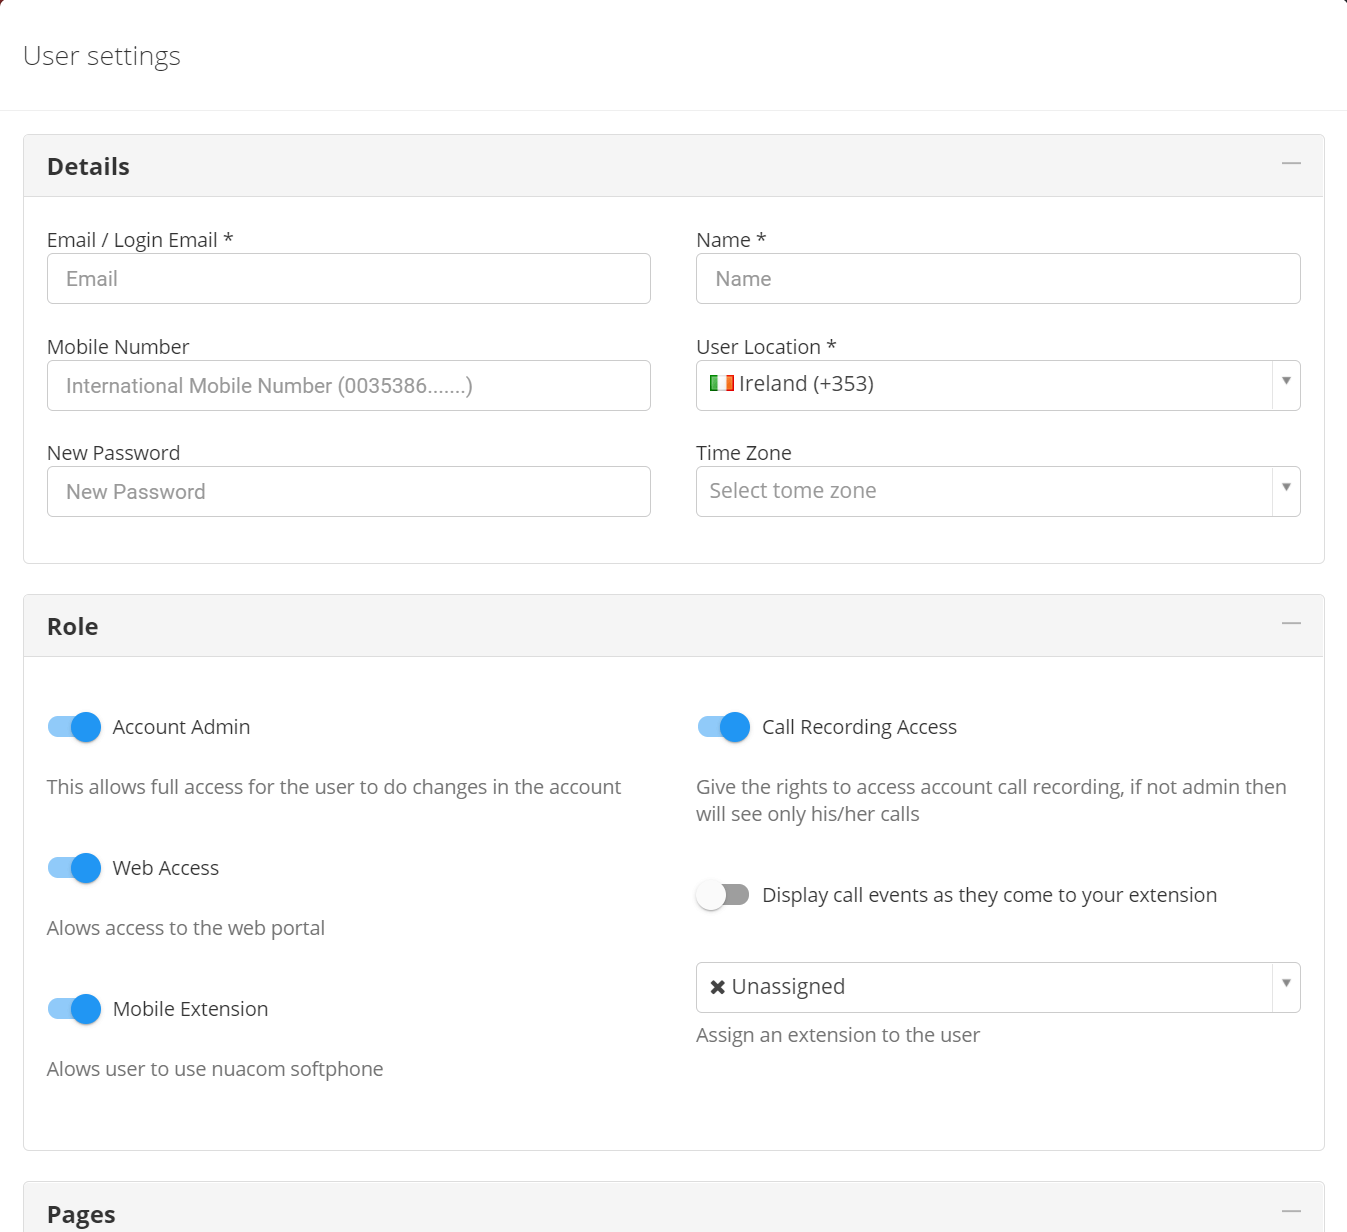Collapse the Role section
The height and width of the screenshot is (1232, 1347).
(1291, 623)
